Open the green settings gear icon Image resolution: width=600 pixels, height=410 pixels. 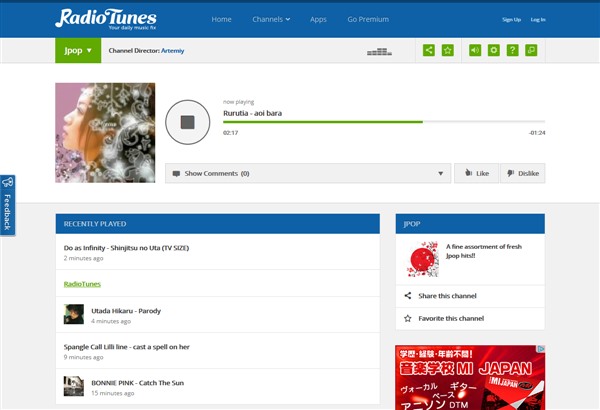[x=494, y=50]
